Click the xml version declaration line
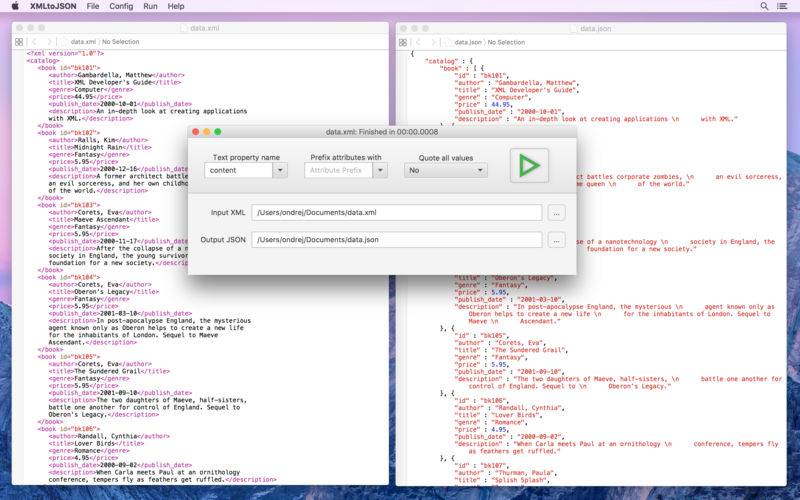 tap(65, 53)
